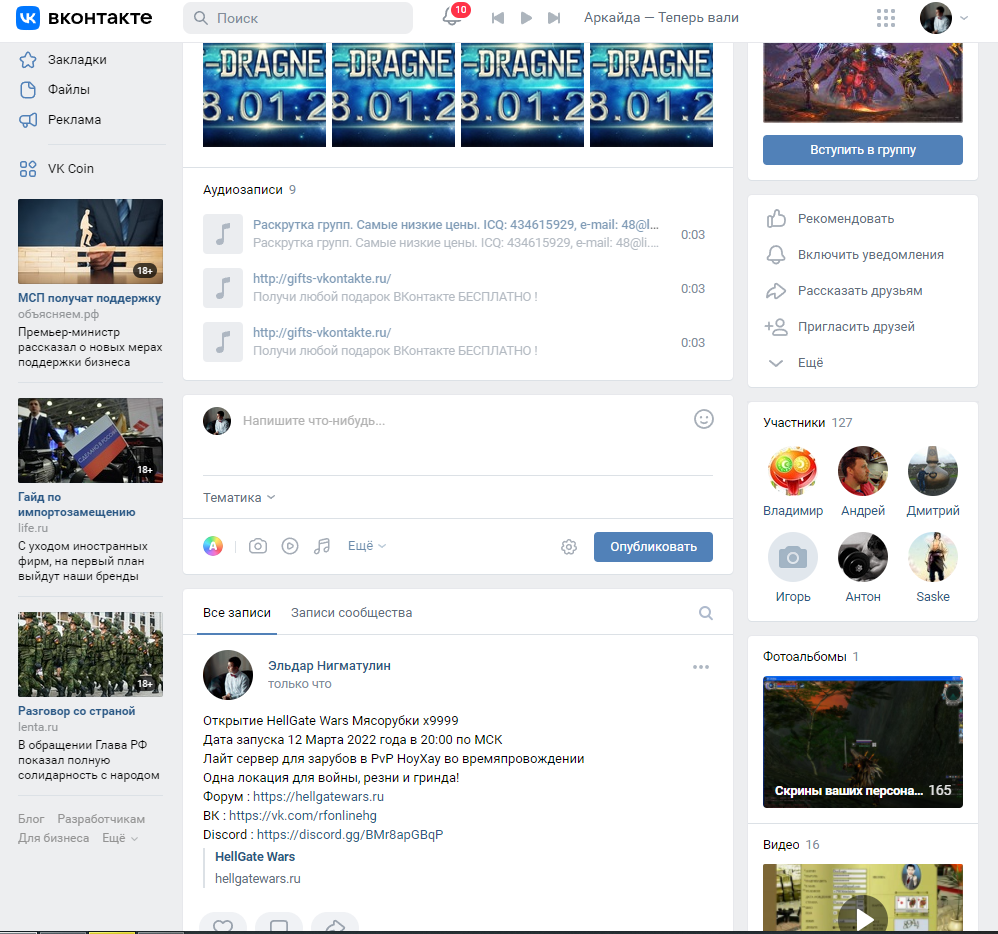
Task: Skip to previous track in header player
Action: coord(498,18)
